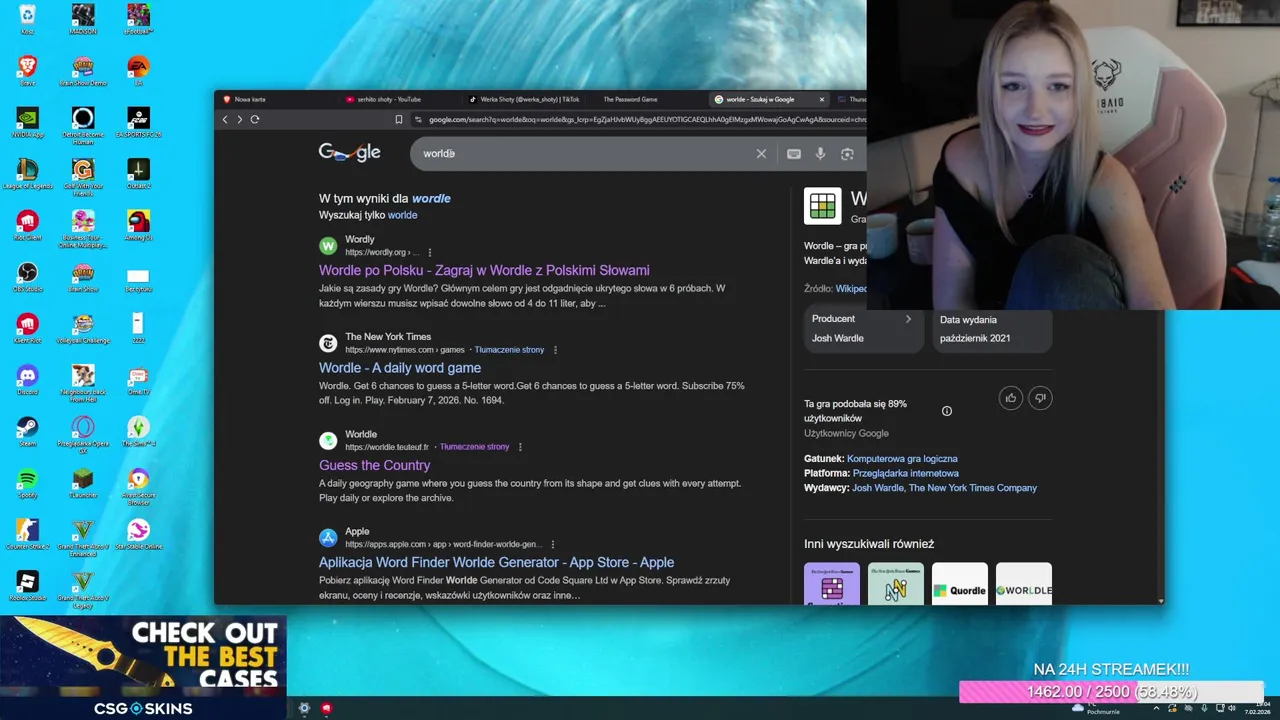Click the thumbs up rating icon
1280x720 pixels.
pyautogui.click(x=1011, y=398)
